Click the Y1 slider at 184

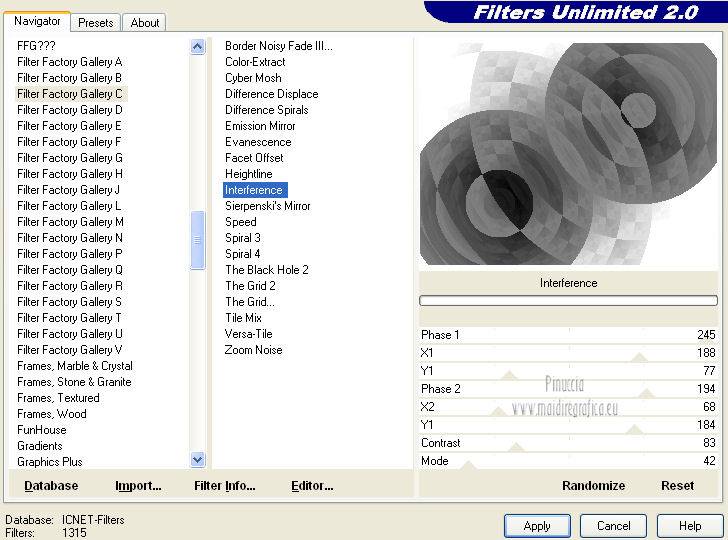568,425
